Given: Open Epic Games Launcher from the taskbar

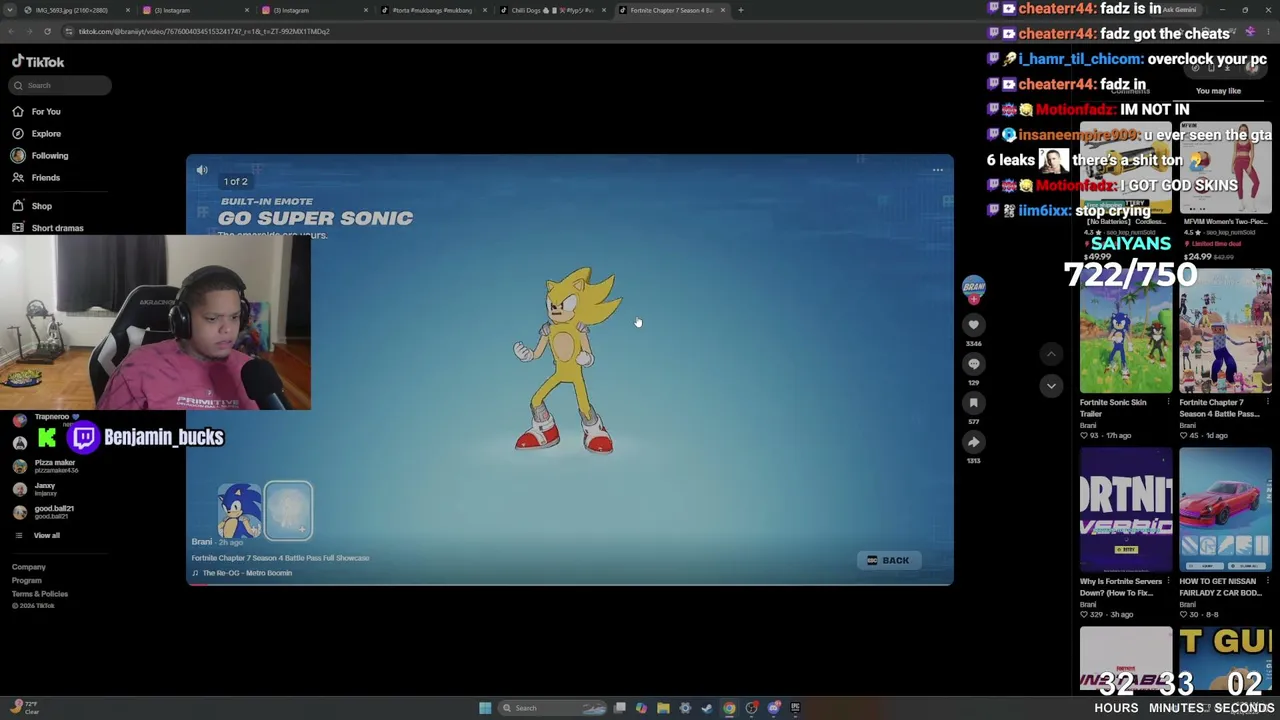Looking at the screenshot, I should (795, 708).
